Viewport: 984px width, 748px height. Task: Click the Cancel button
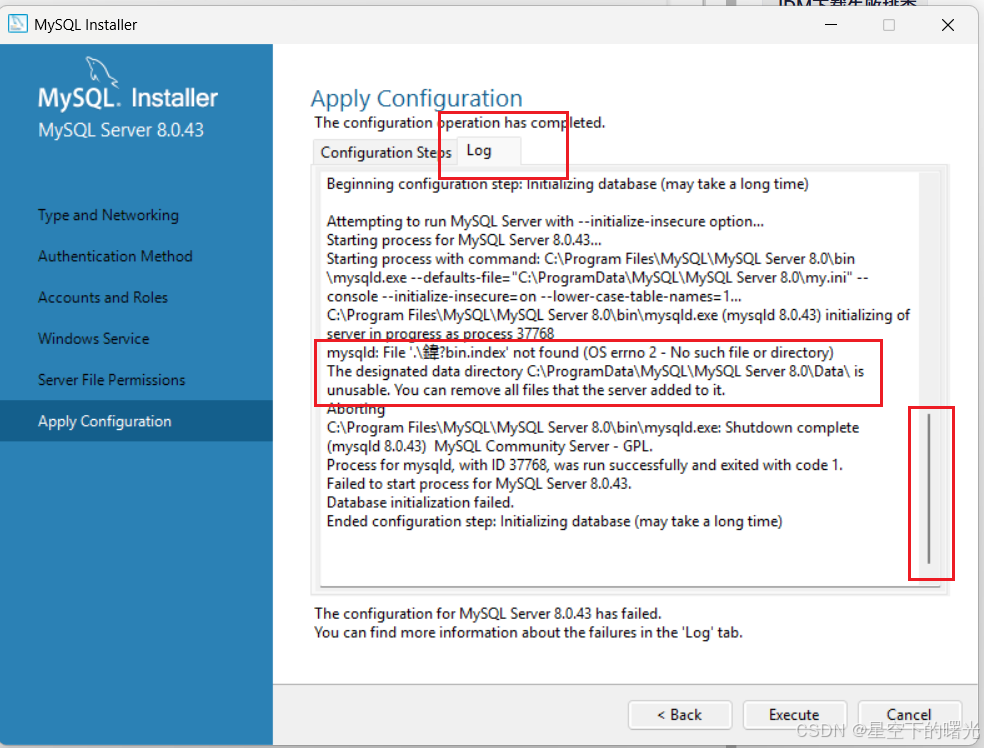tap(909, 714)
